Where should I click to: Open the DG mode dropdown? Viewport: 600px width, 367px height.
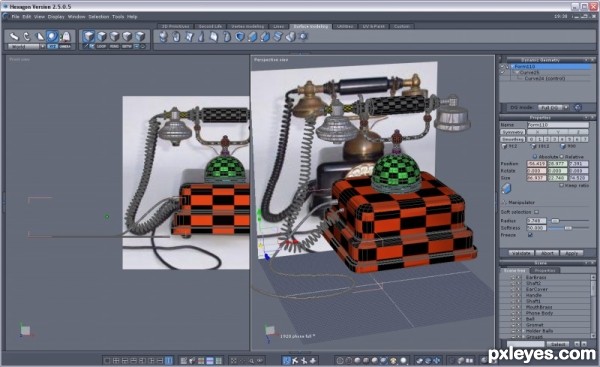553,108
